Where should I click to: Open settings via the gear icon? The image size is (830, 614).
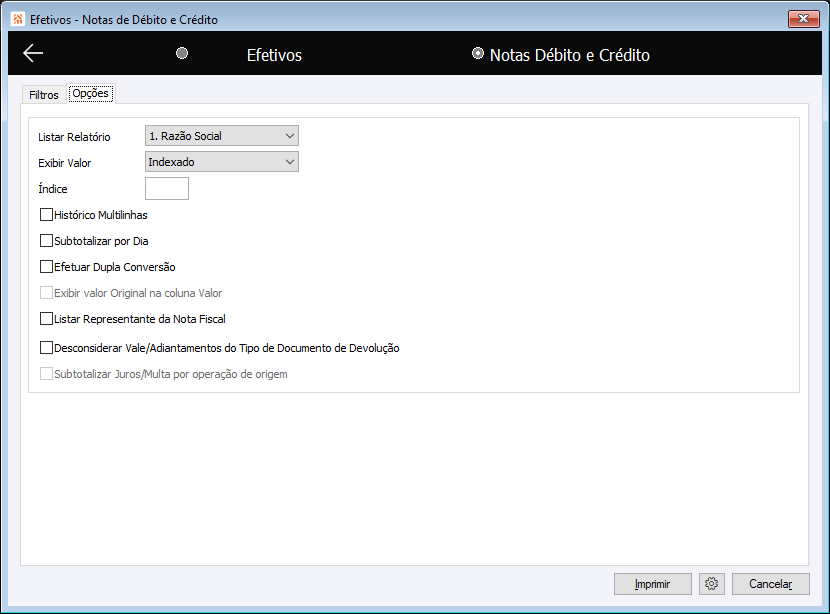pos(711,584)
